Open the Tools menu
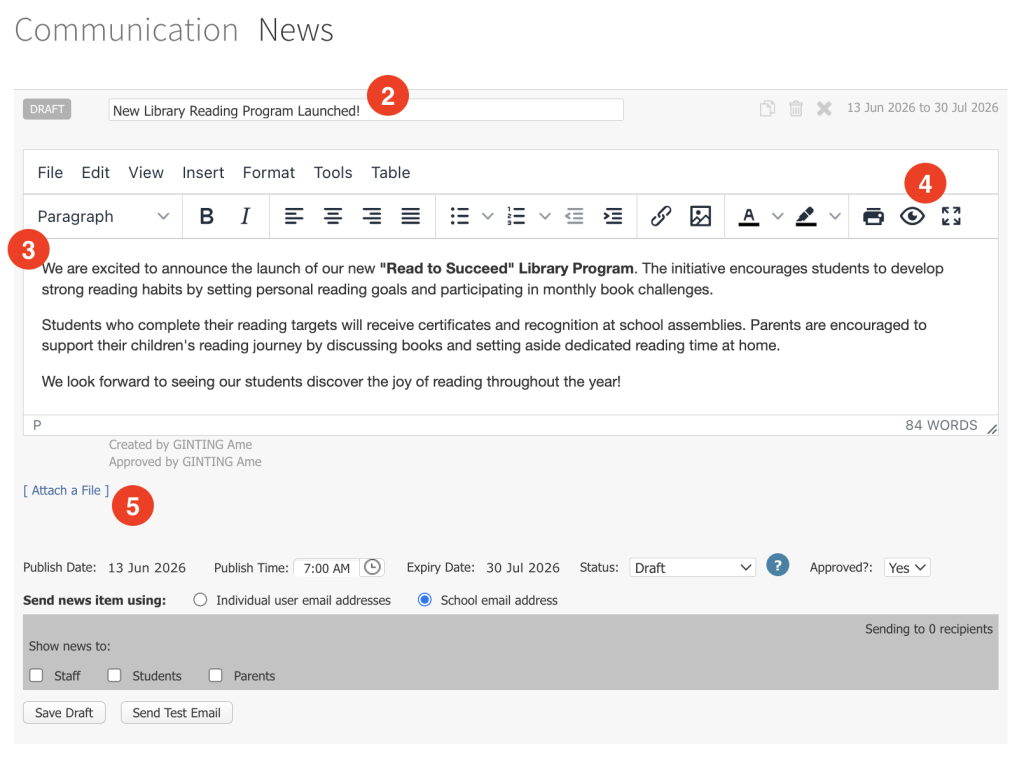Viewport: 1024px width, 758px height. pyautogui.click(x=332, y=172)
